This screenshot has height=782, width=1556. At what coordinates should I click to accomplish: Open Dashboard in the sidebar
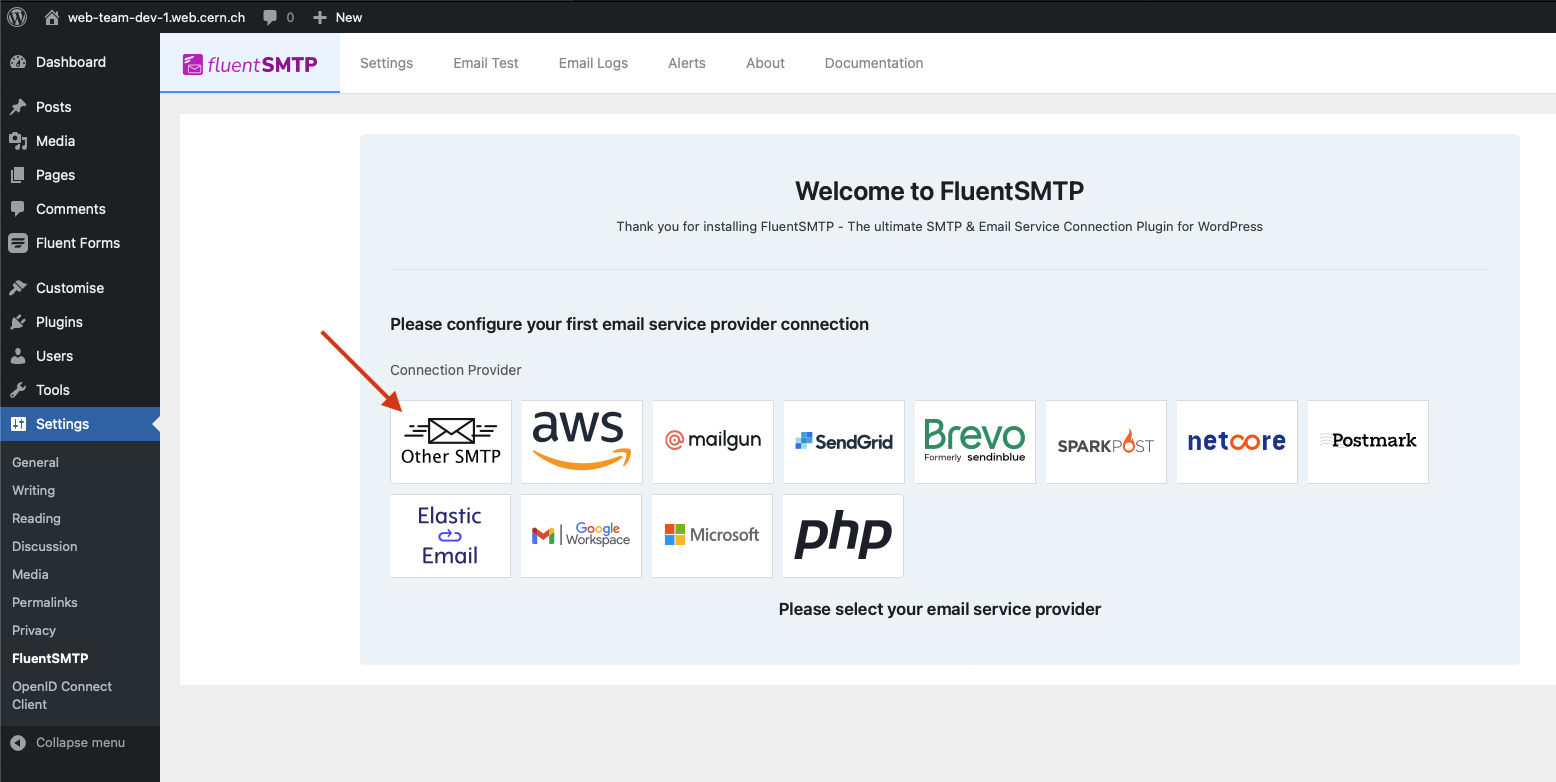[x=80, y=62]
